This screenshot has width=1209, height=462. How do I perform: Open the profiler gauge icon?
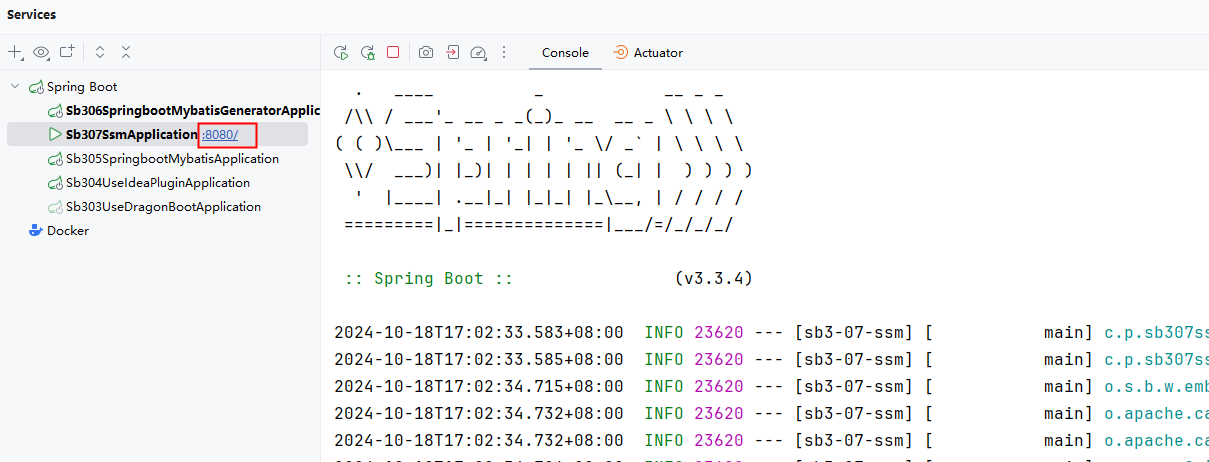coord(478,52)
